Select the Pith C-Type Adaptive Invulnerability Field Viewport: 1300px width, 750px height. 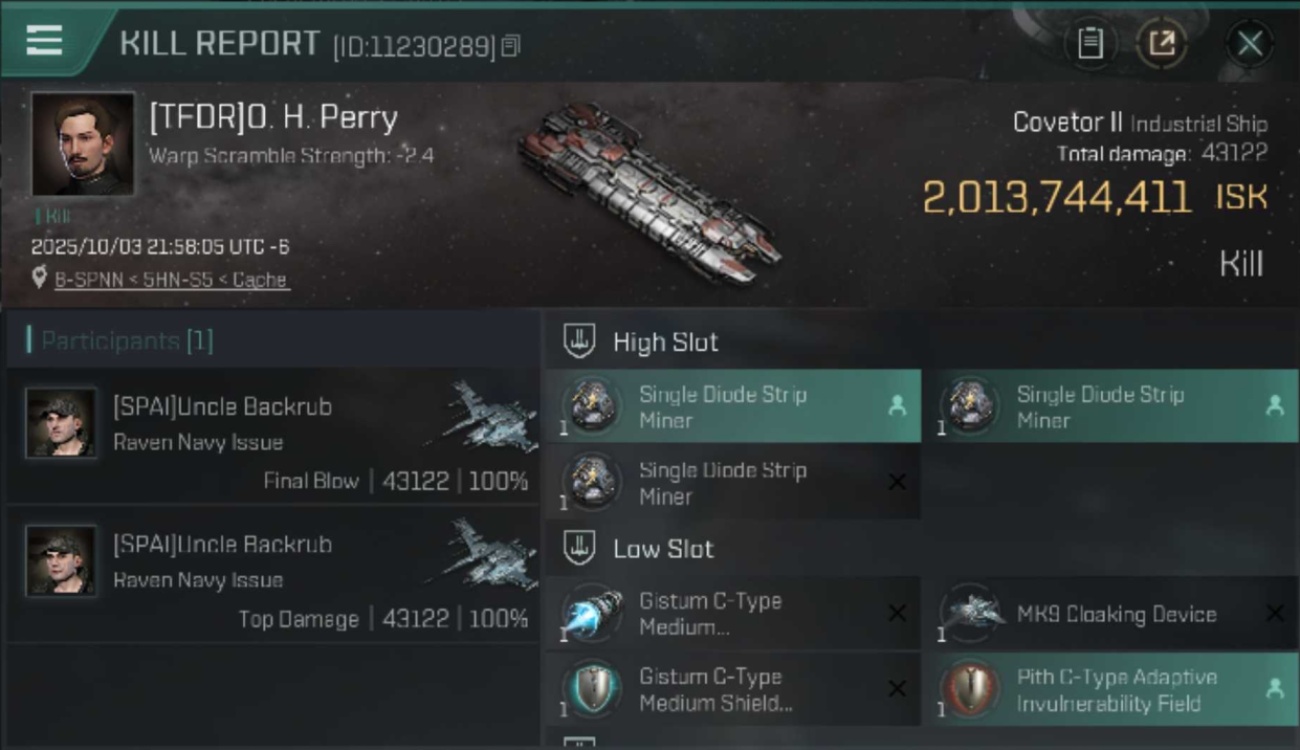click(x=1108, y=689)
